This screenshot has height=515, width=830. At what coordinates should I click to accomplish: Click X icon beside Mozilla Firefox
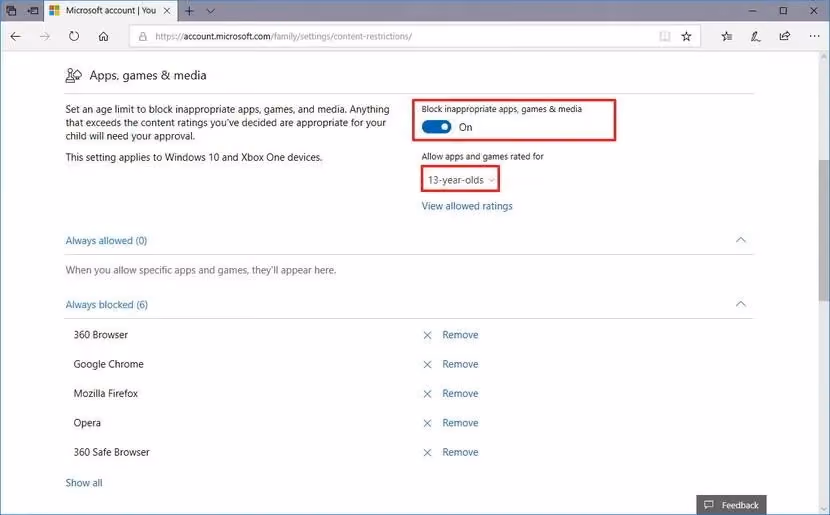point(427,394)
